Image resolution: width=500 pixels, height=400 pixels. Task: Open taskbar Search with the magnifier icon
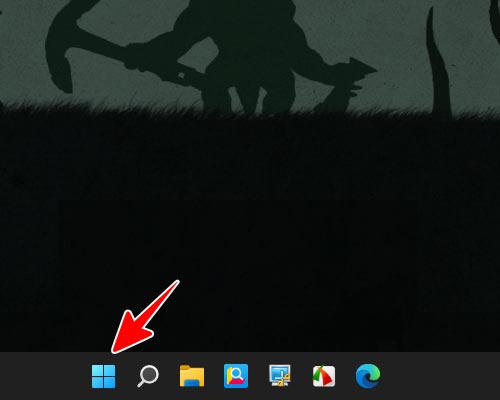[148, 376]
